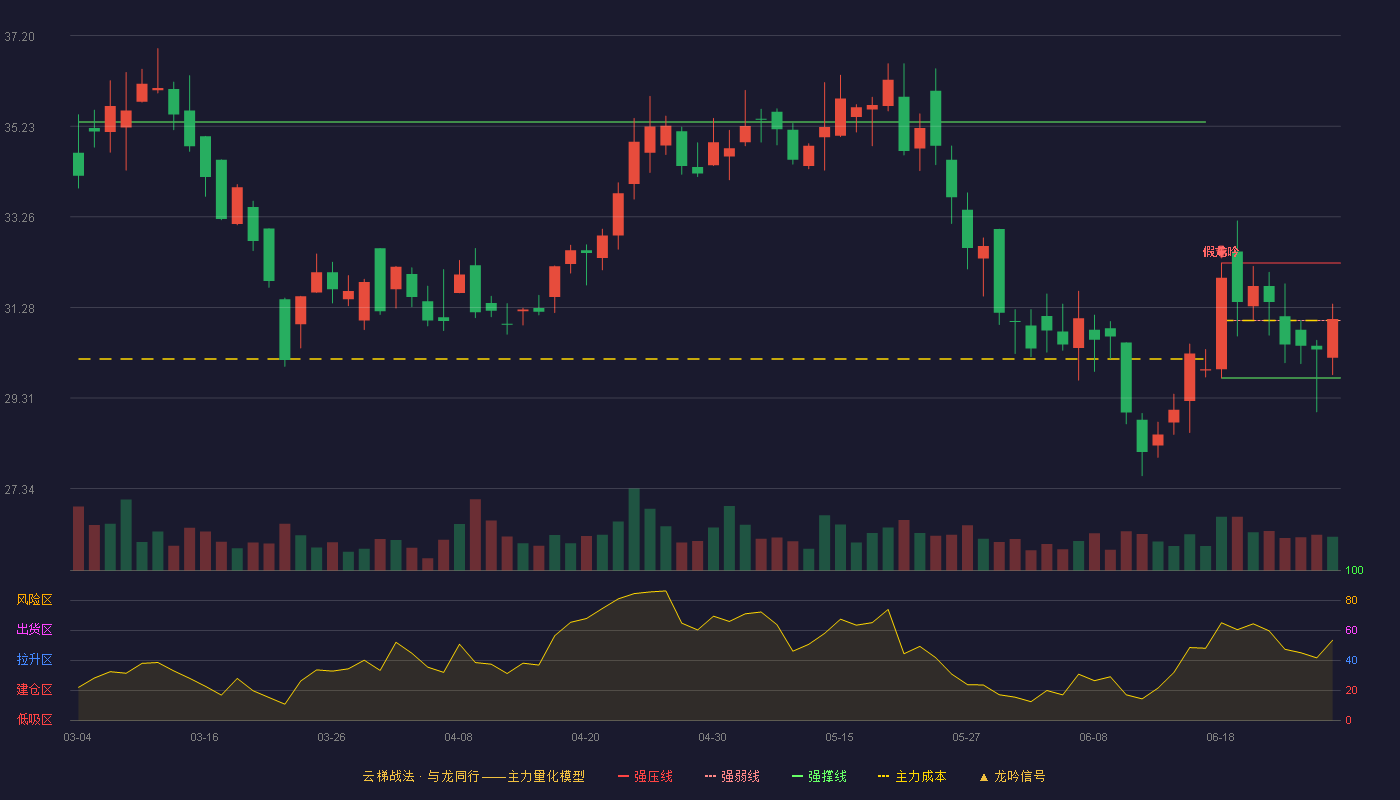
Task: Click the 05-15 date axis label
Action: [x=839, y=737]
